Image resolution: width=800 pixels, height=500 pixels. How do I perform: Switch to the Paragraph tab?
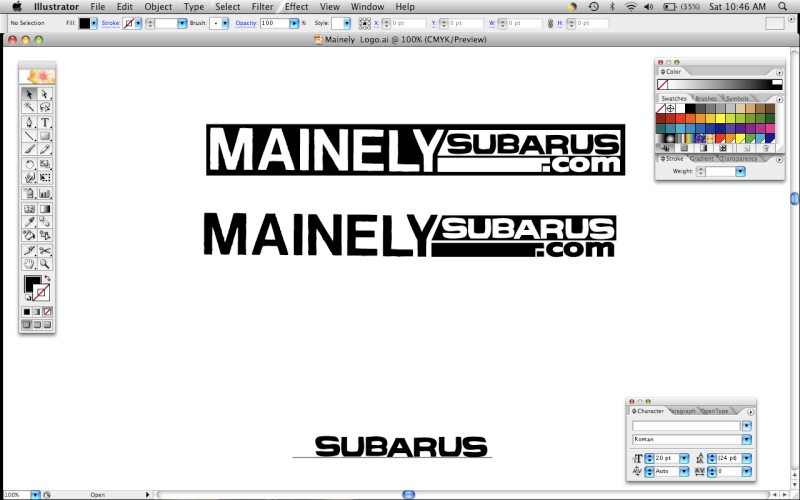pos(682,411)
